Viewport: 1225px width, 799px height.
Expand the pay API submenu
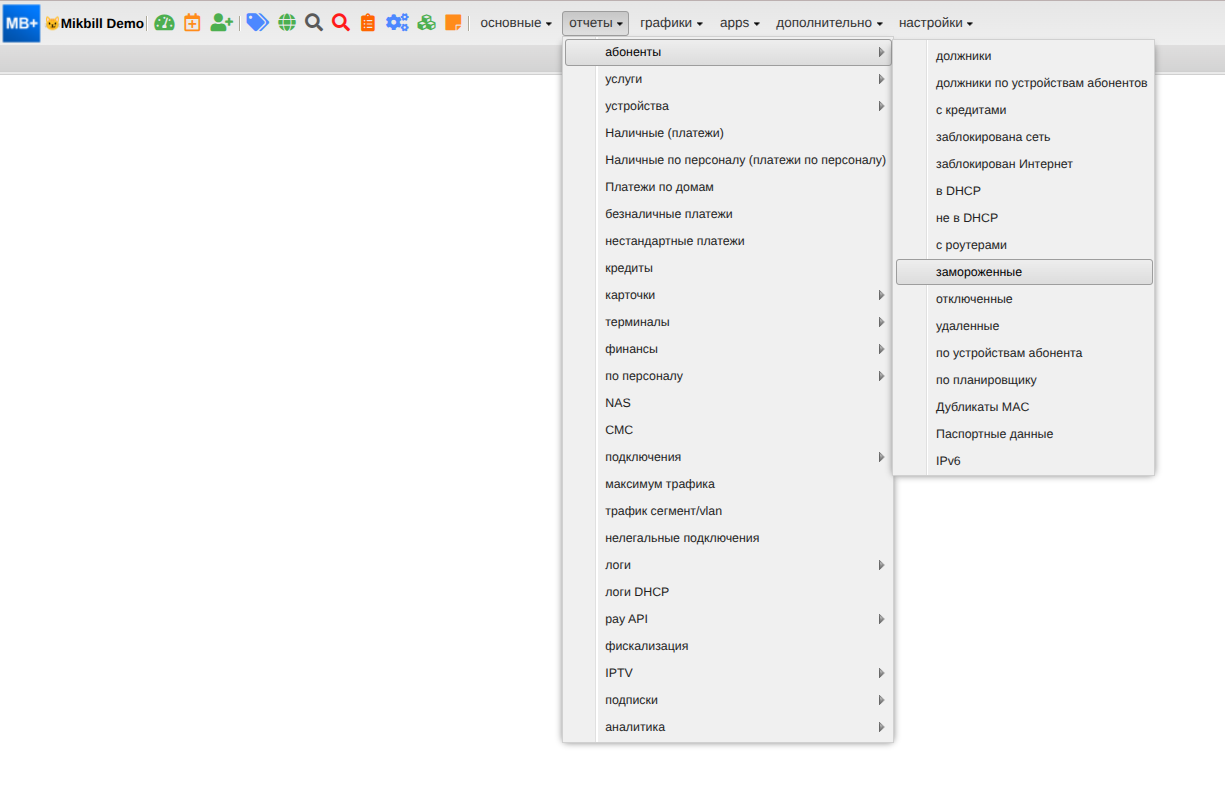click(x=728, y=619)
